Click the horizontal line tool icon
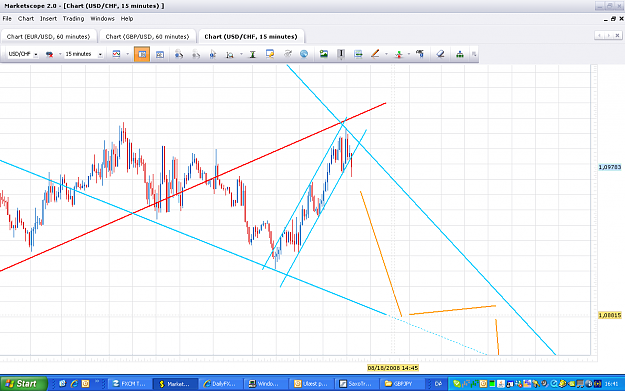 pos(358,54)
